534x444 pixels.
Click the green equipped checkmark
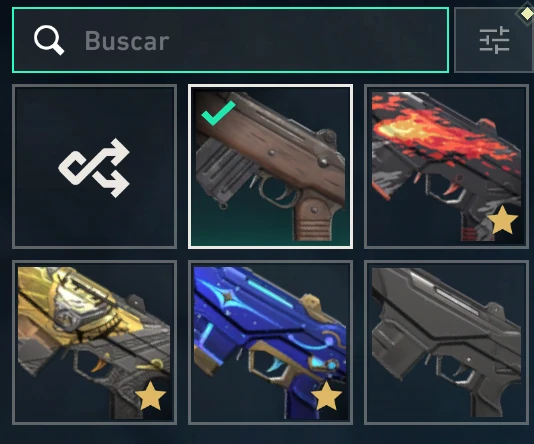tap(218, 113)
